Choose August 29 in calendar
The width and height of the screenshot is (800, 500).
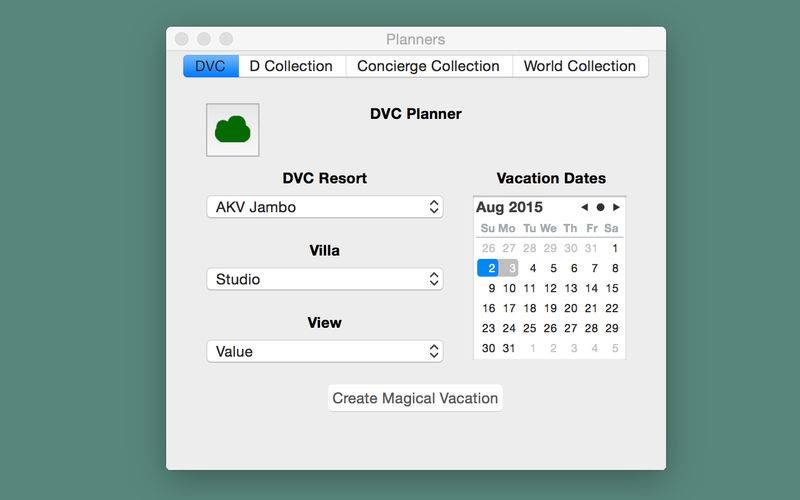point(612,328)
